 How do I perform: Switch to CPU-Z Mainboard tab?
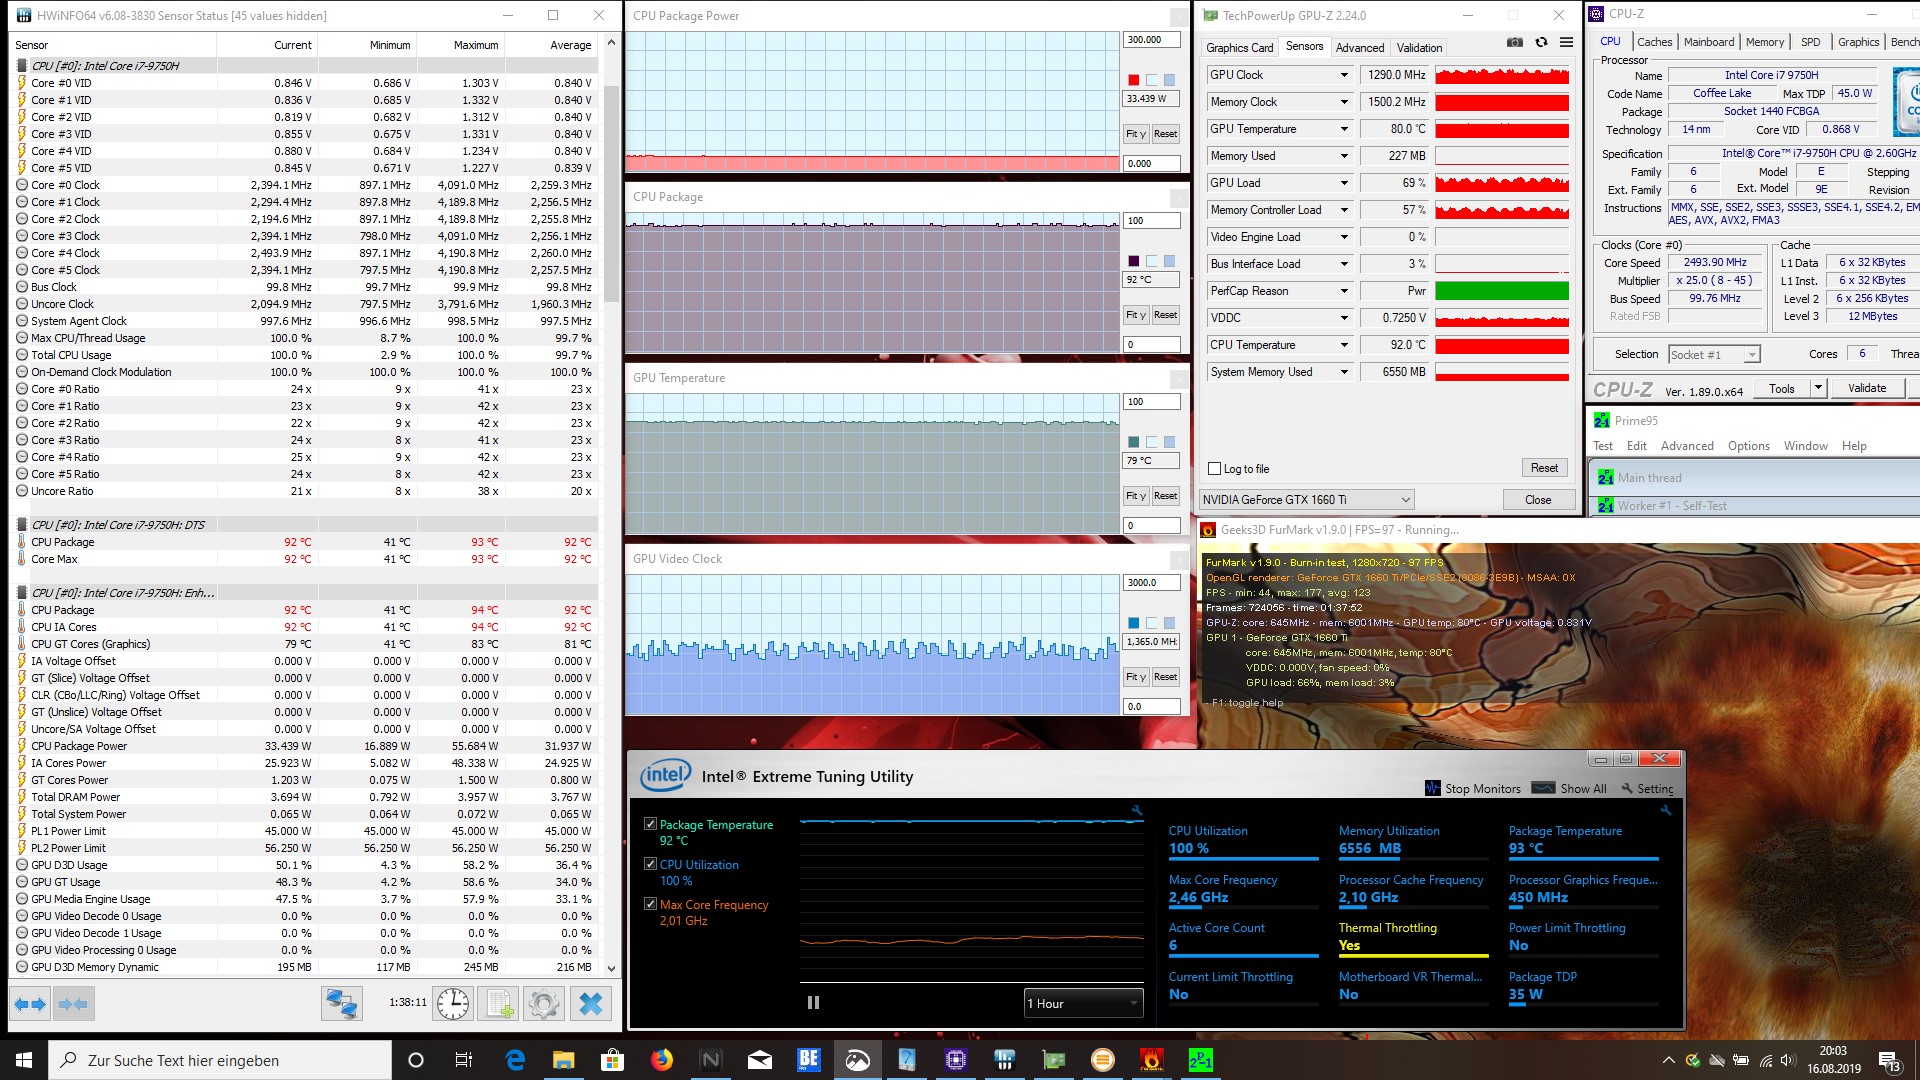tap(1709, 42)
